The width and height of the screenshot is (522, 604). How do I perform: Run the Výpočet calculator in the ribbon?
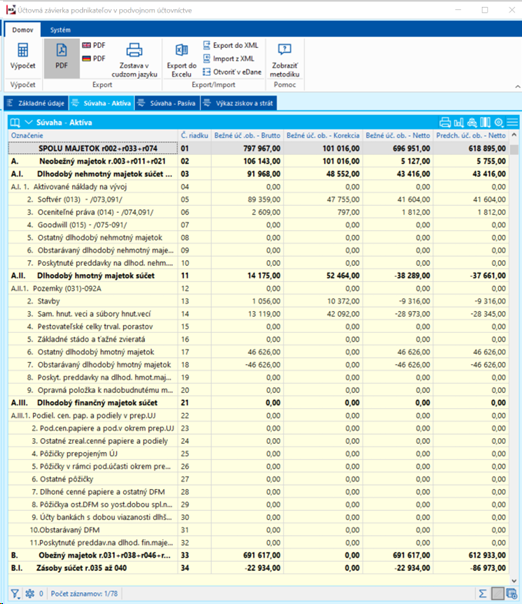click(x=23, y=56)
